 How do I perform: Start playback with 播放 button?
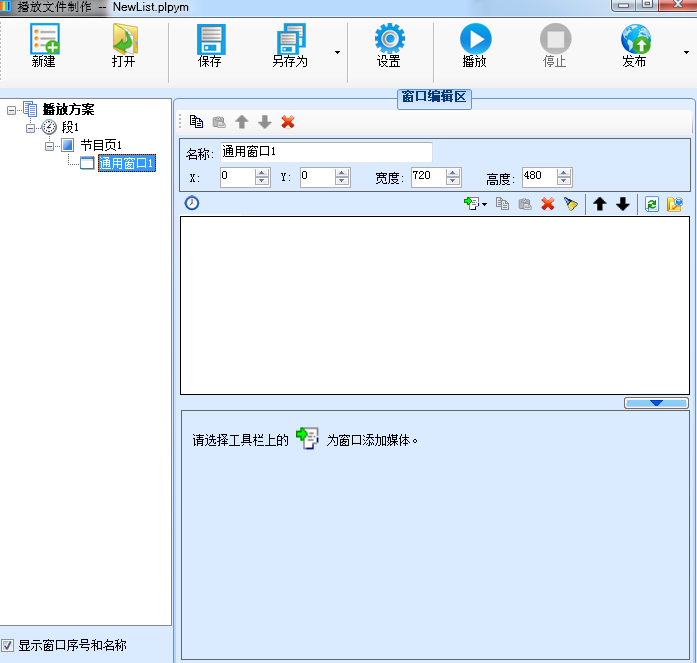(x=475, y=45)
